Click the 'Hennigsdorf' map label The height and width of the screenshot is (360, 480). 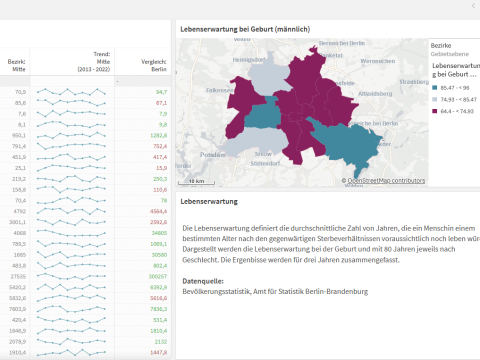[x=249, y=60]
